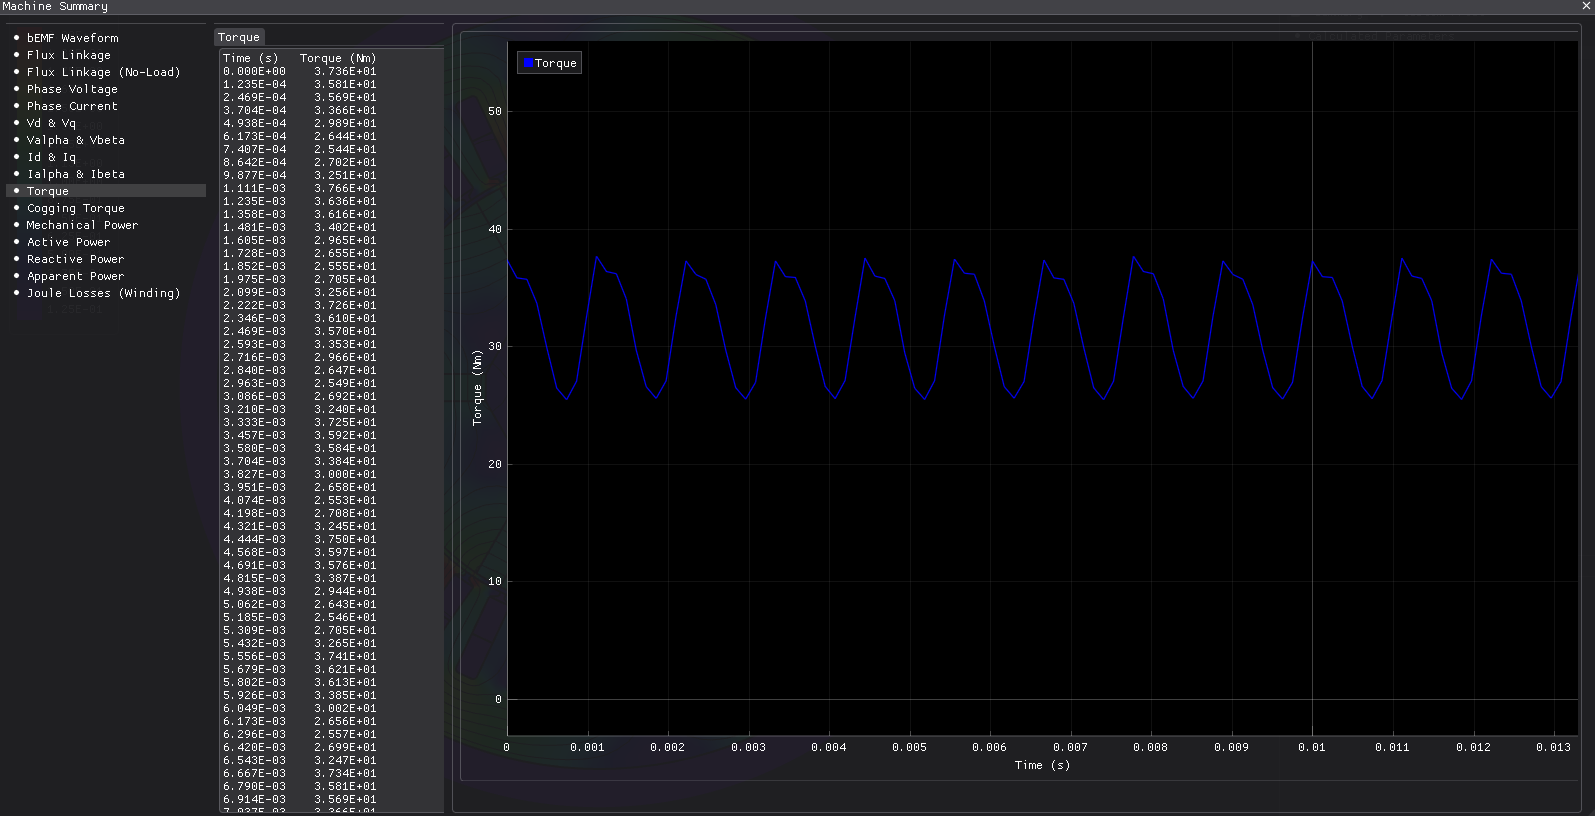Viewport: 1595px width, 816px height.
Task: Select the table row for time 6.667E-03
Action: click(300, 773)
